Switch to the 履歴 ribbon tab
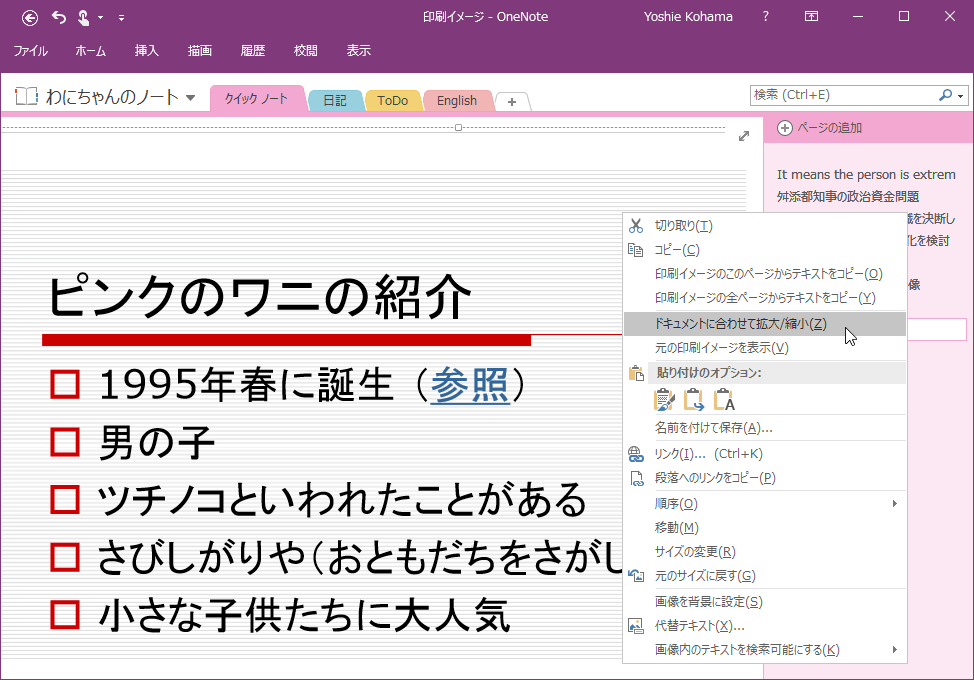The height and width of the screenshot is (680, 974). (x=253, y=51)
